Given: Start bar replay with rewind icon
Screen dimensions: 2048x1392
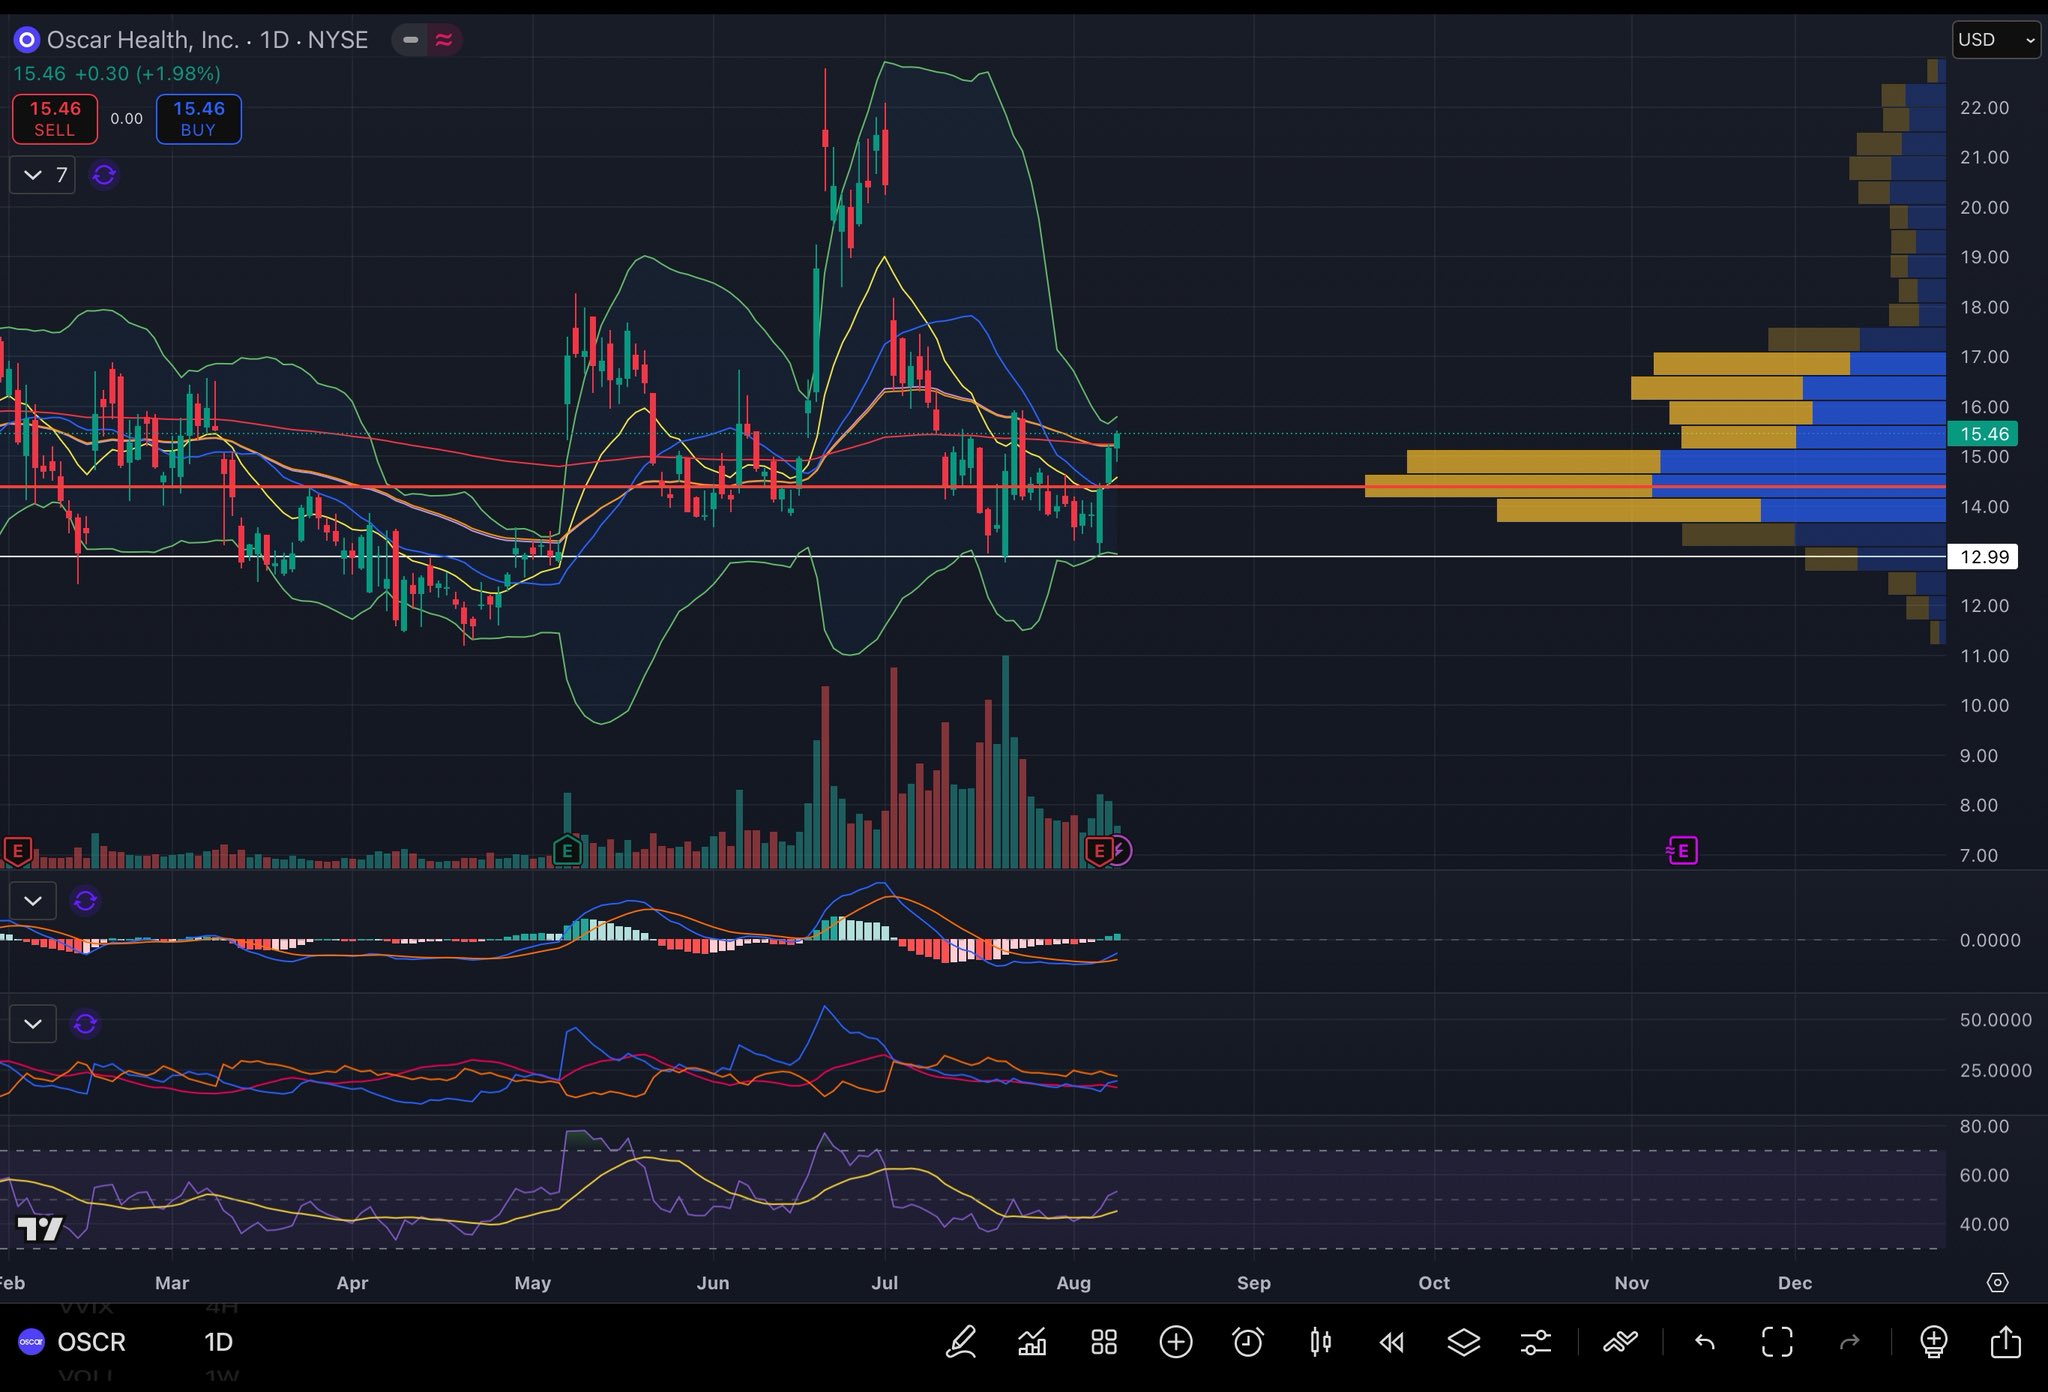Looking at the screenshot, I should click(1391, 1342).
